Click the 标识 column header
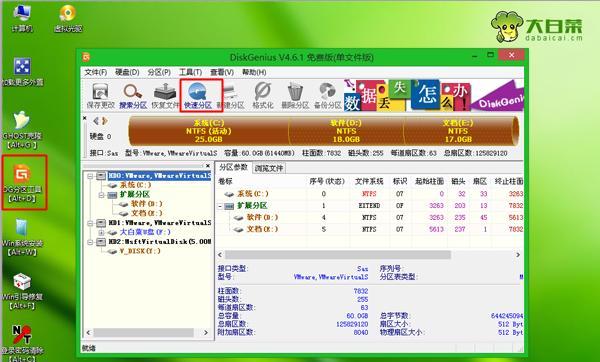The image size is (600, 362). [x=400, y=181]
